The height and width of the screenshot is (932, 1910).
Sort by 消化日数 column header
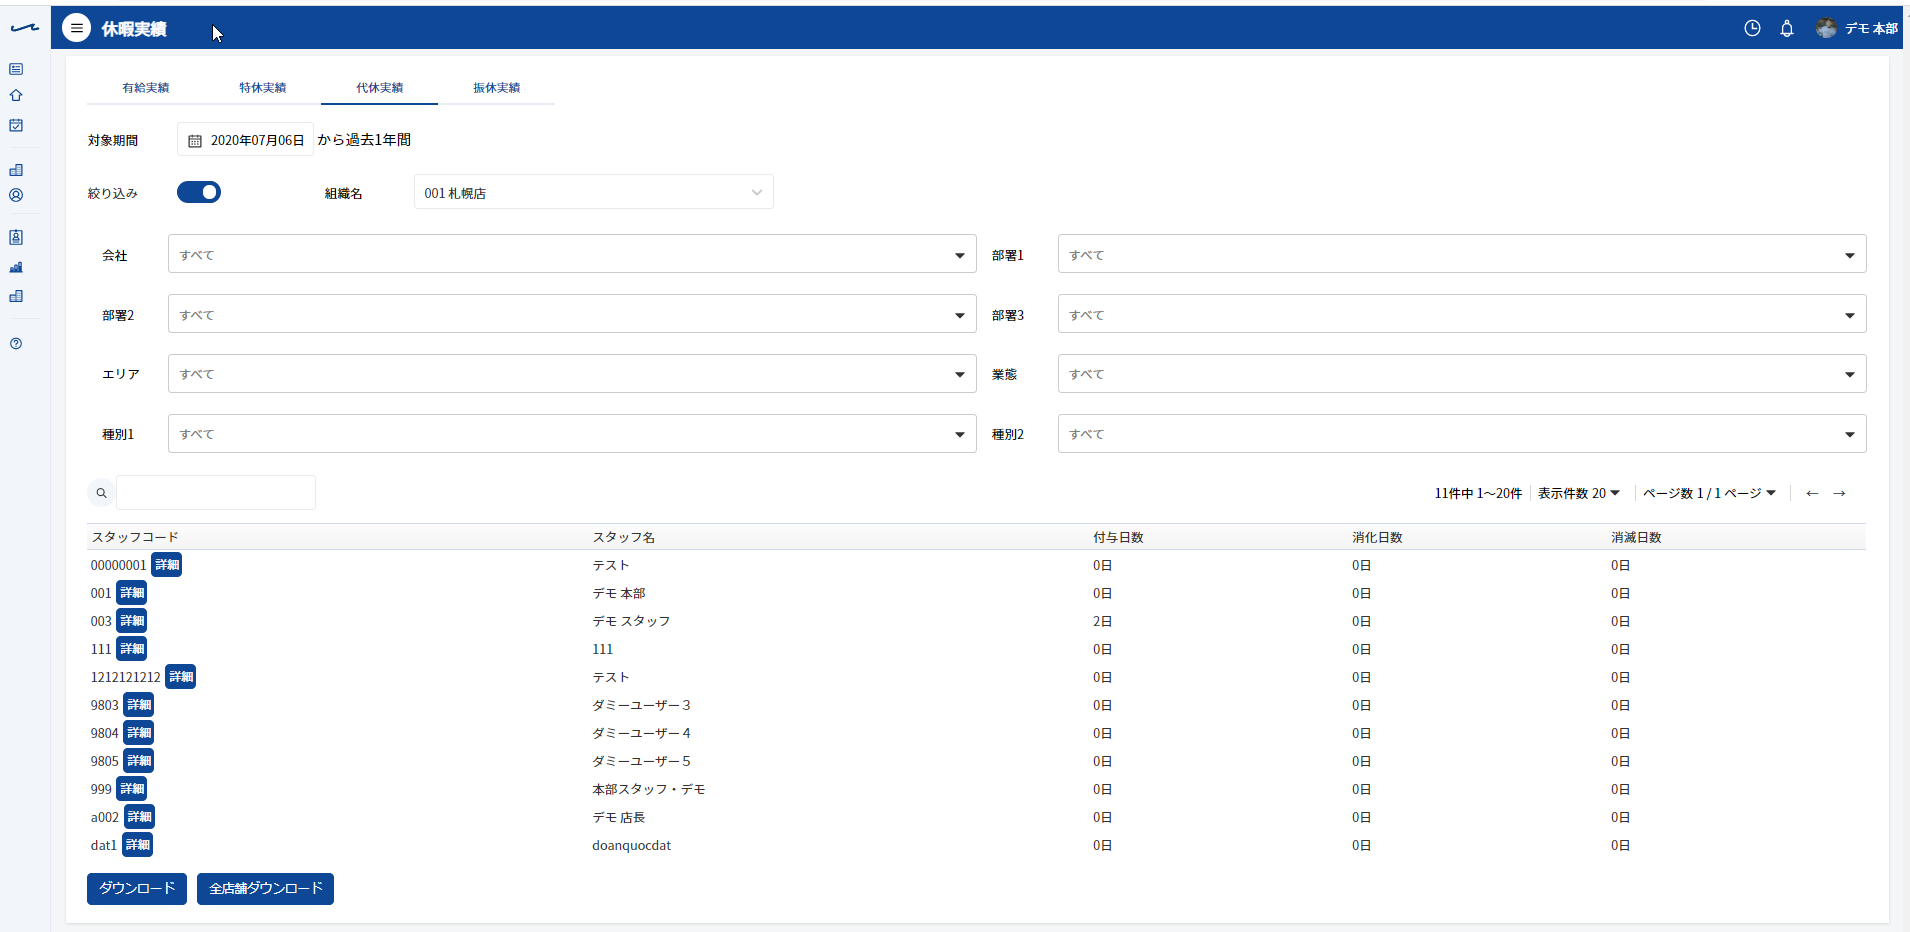tap(1377, 537)
